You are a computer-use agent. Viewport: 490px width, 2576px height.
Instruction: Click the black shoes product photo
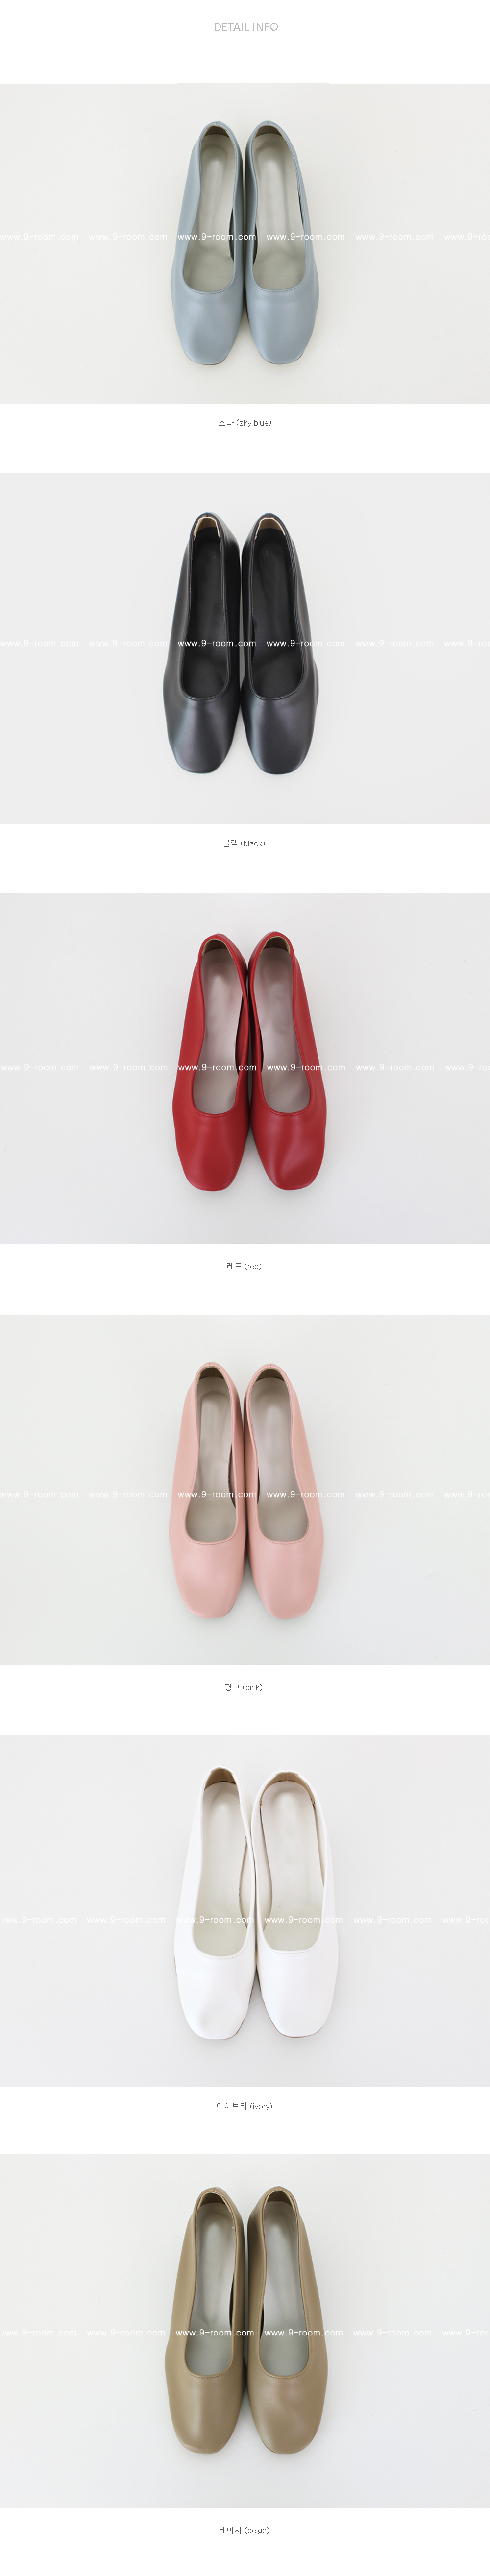pos(245,648)
